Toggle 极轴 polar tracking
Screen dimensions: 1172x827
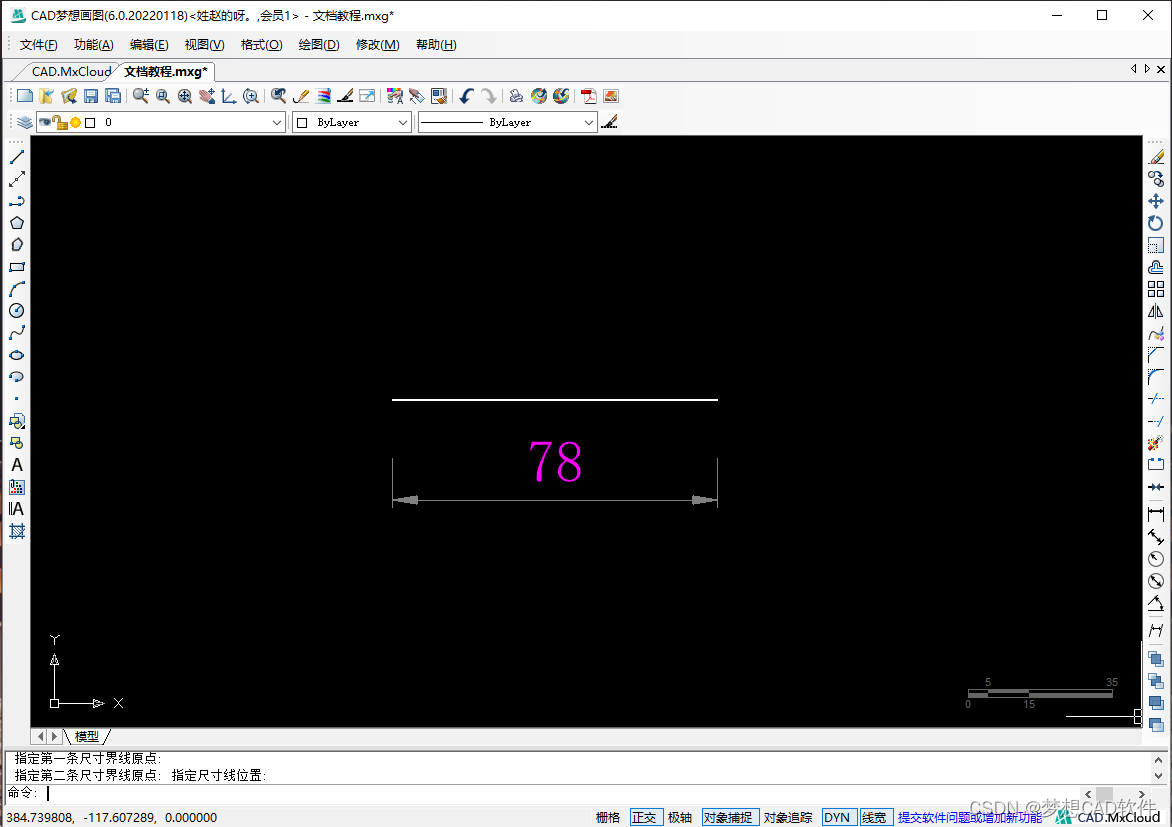[679, 817]
